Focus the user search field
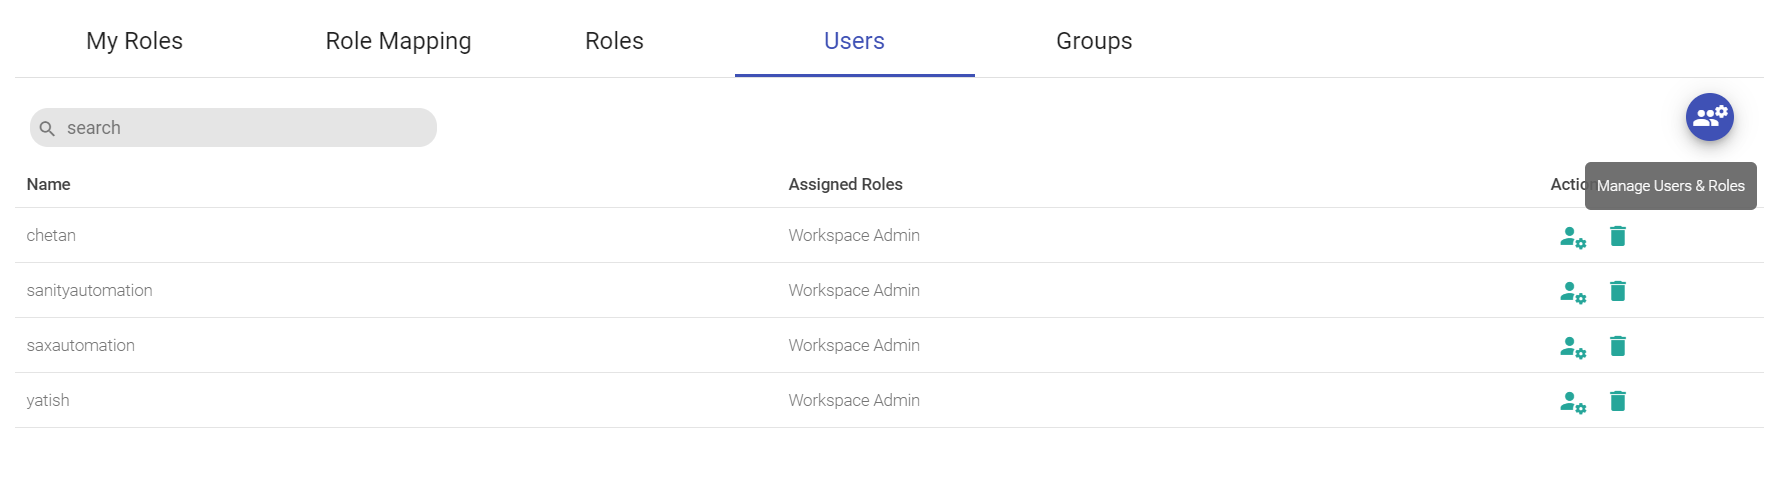Viewport: 1785px width, 482px height. (233, 128)
